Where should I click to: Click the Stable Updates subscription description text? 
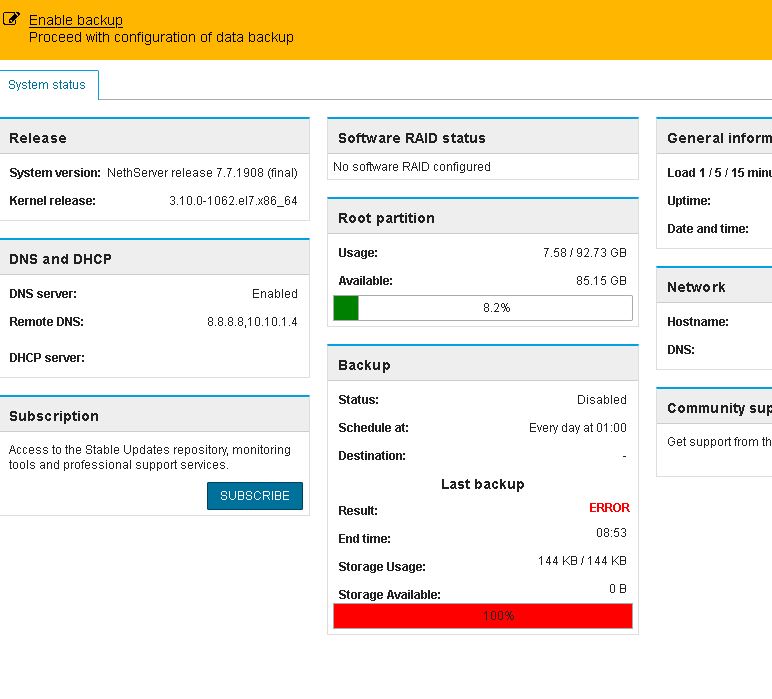pyautogui.click(x=150, y=457)
